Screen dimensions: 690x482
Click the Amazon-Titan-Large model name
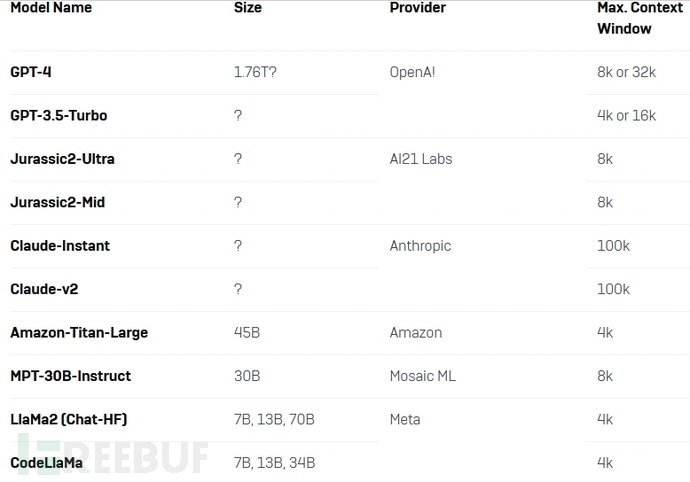(x=79, y=333)
